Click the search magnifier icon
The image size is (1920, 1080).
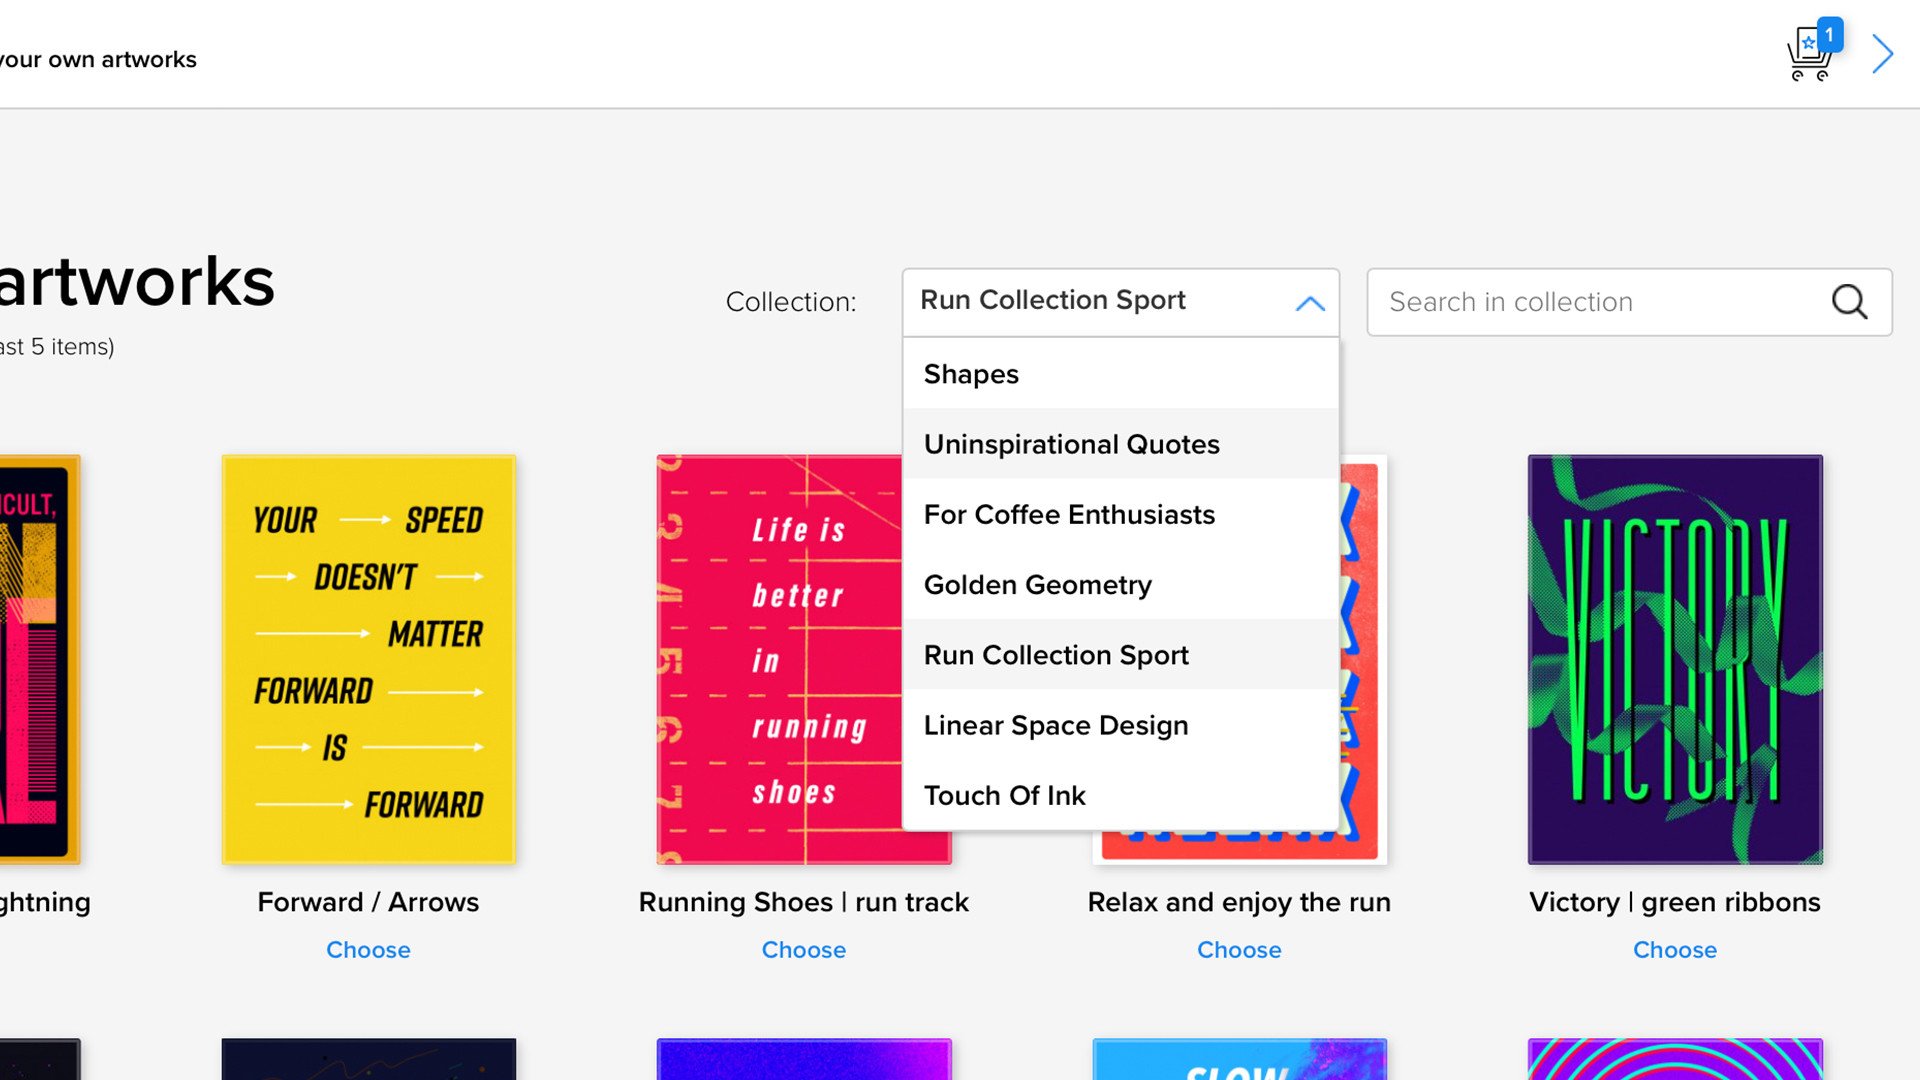(1849, 301)
